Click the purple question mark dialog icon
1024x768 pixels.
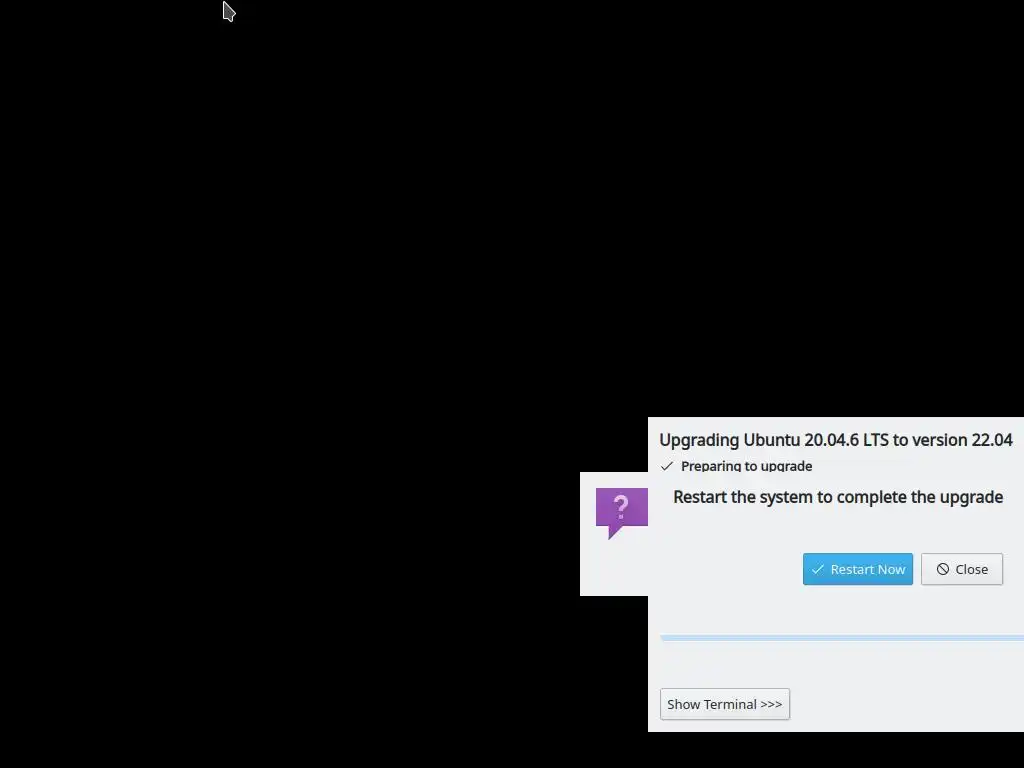[x=621, y=513]
